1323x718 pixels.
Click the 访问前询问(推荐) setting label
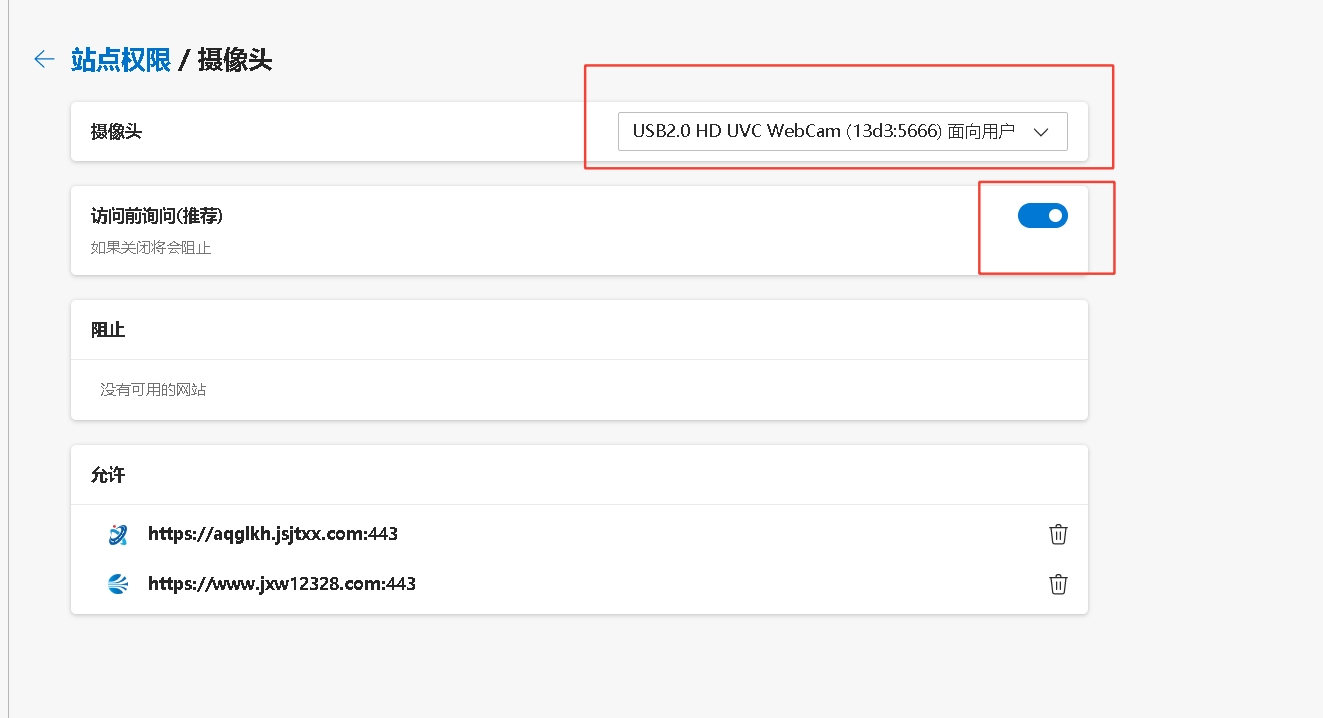pos(157,216)
